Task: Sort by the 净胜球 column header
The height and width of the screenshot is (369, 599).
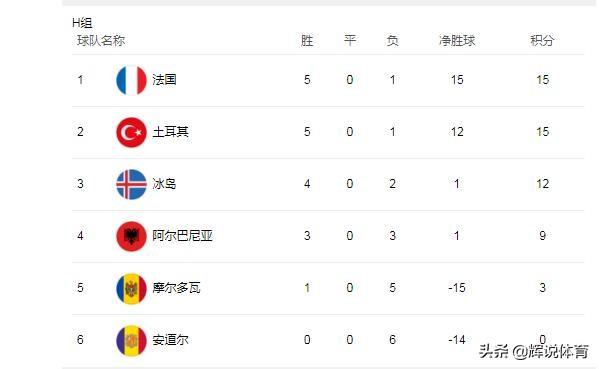Action: (457, 40)
